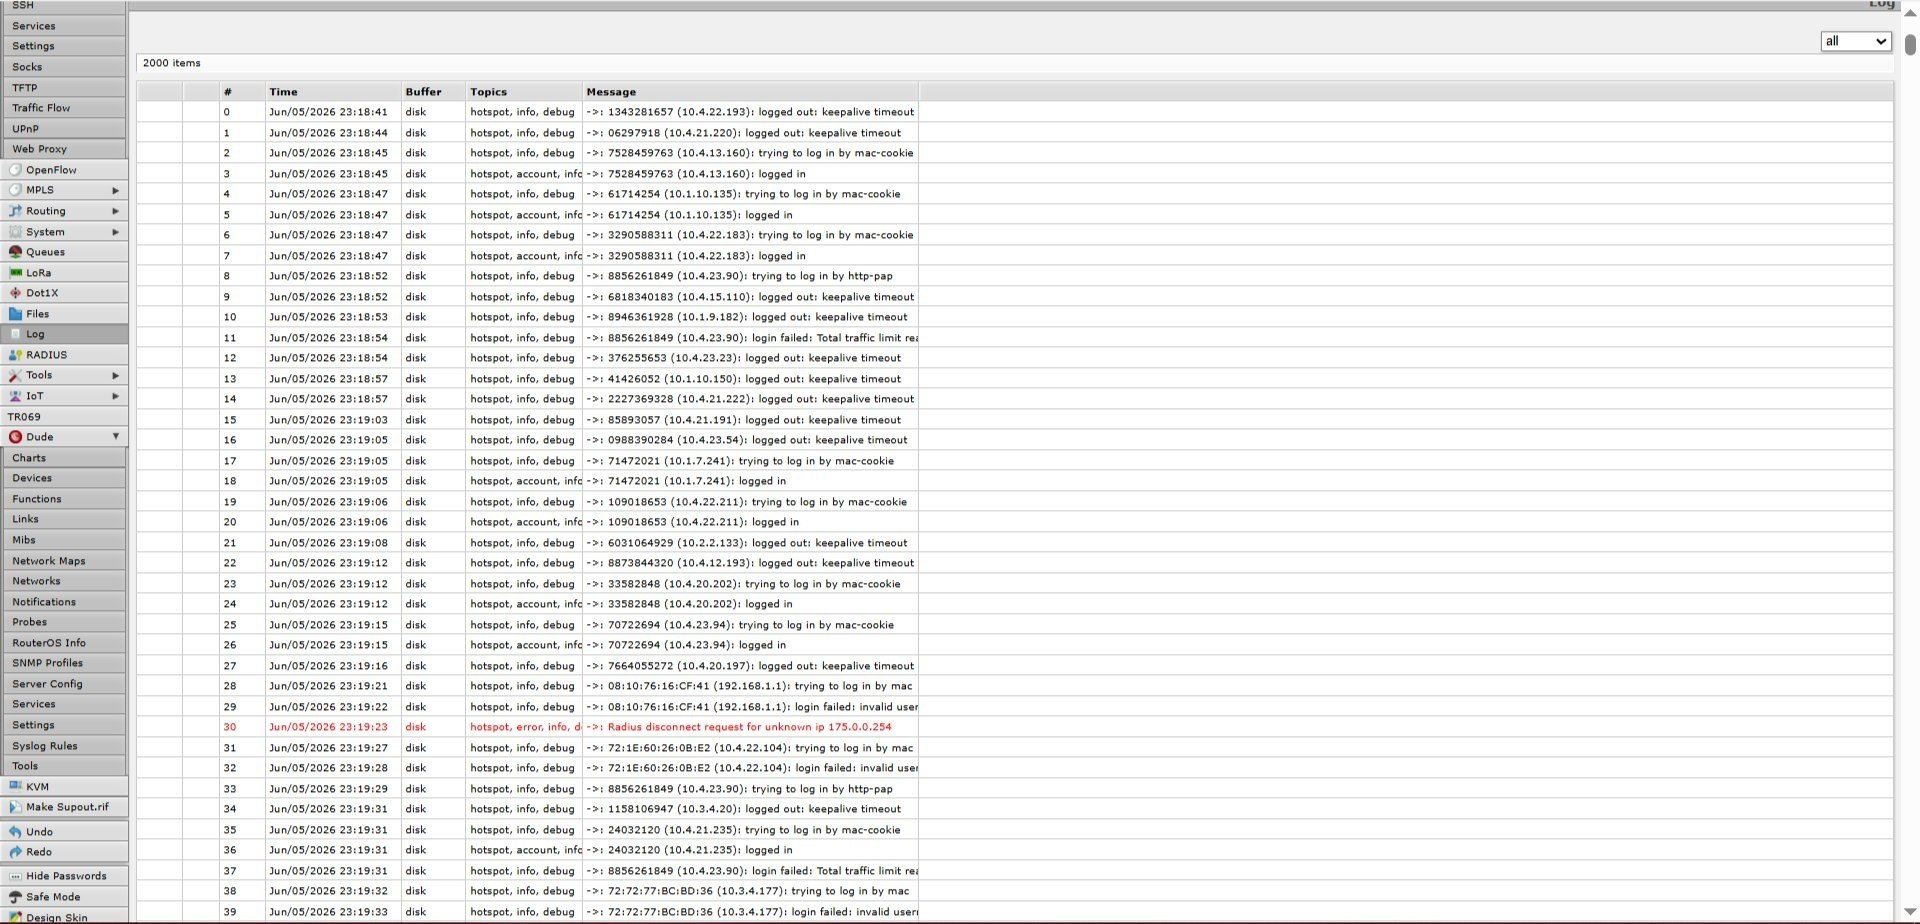
Task: Click the red Dude icon
Action: point(15,437)
